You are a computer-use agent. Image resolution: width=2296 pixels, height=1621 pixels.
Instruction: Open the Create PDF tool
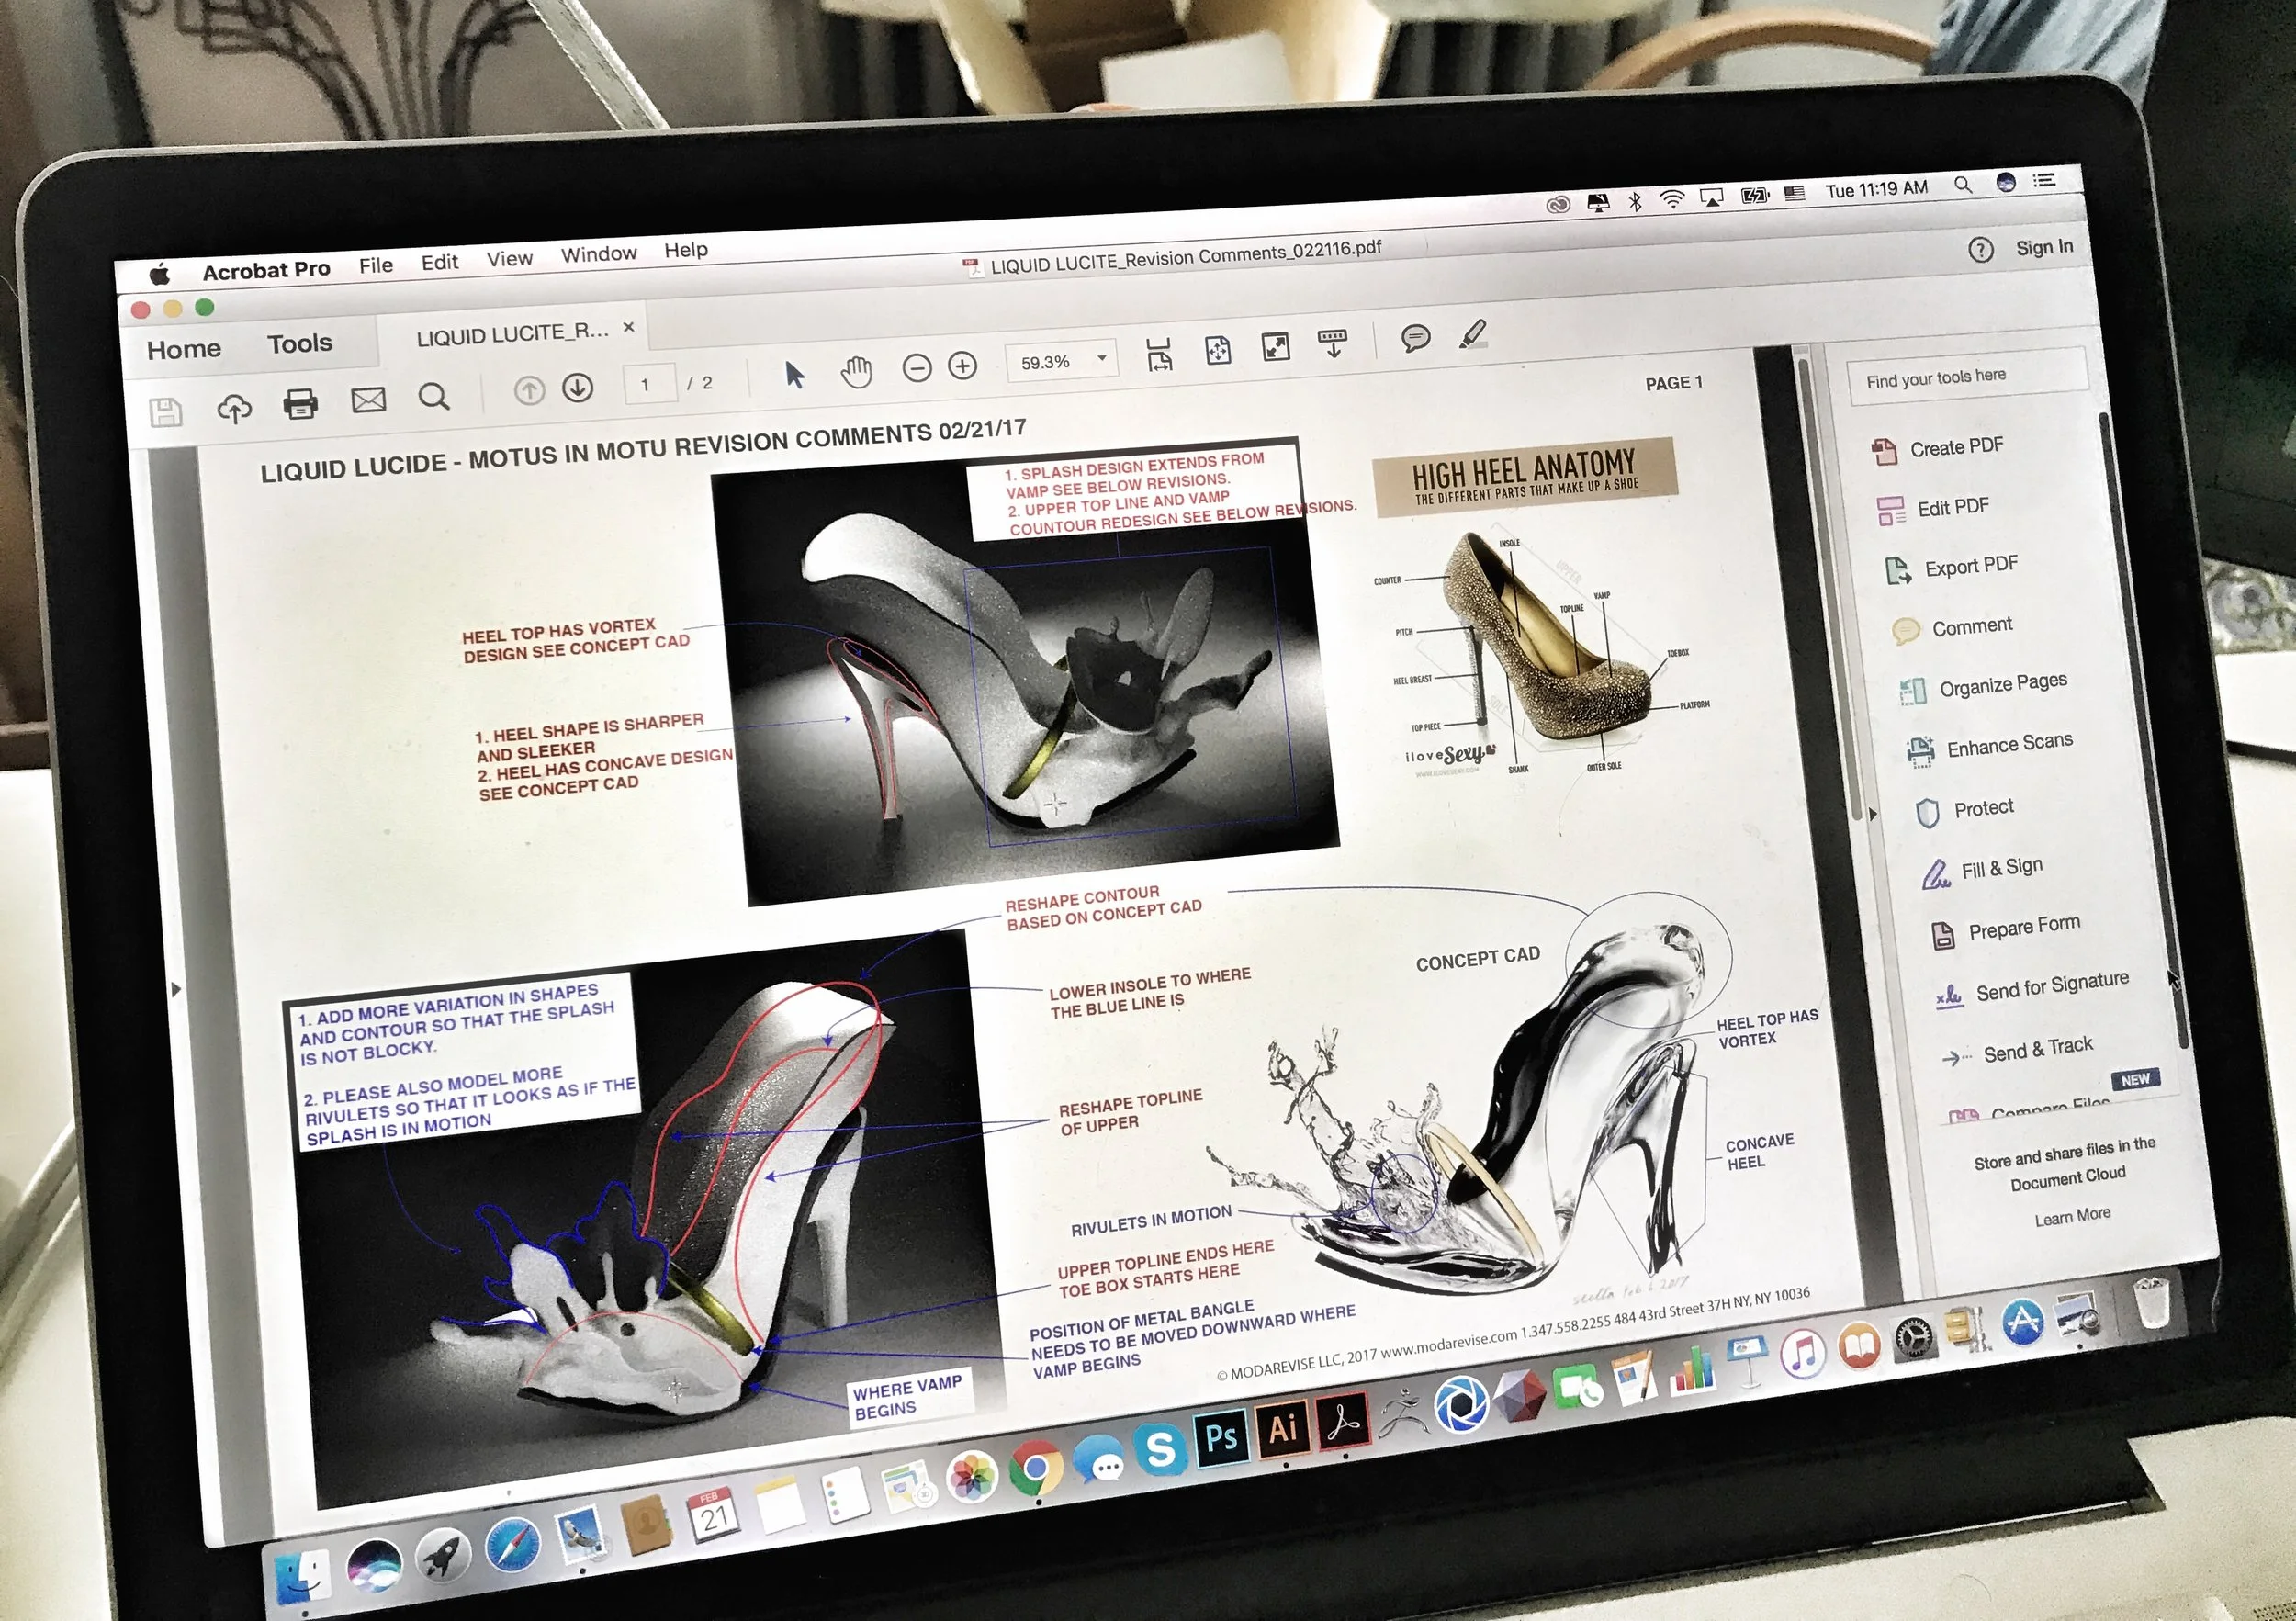coord(1938,449)
